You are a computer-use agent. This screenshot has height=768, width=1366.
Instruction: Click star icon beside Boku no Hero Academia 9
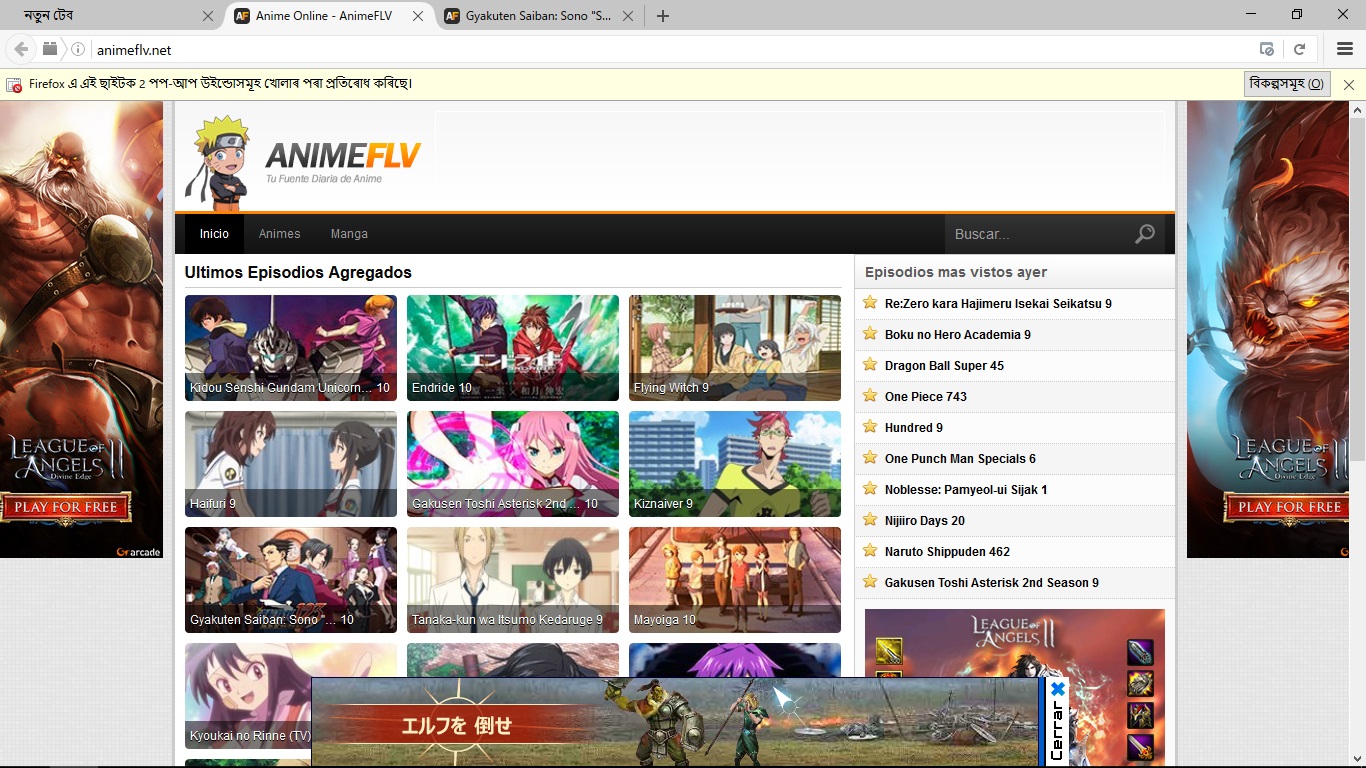click(870, 334)
